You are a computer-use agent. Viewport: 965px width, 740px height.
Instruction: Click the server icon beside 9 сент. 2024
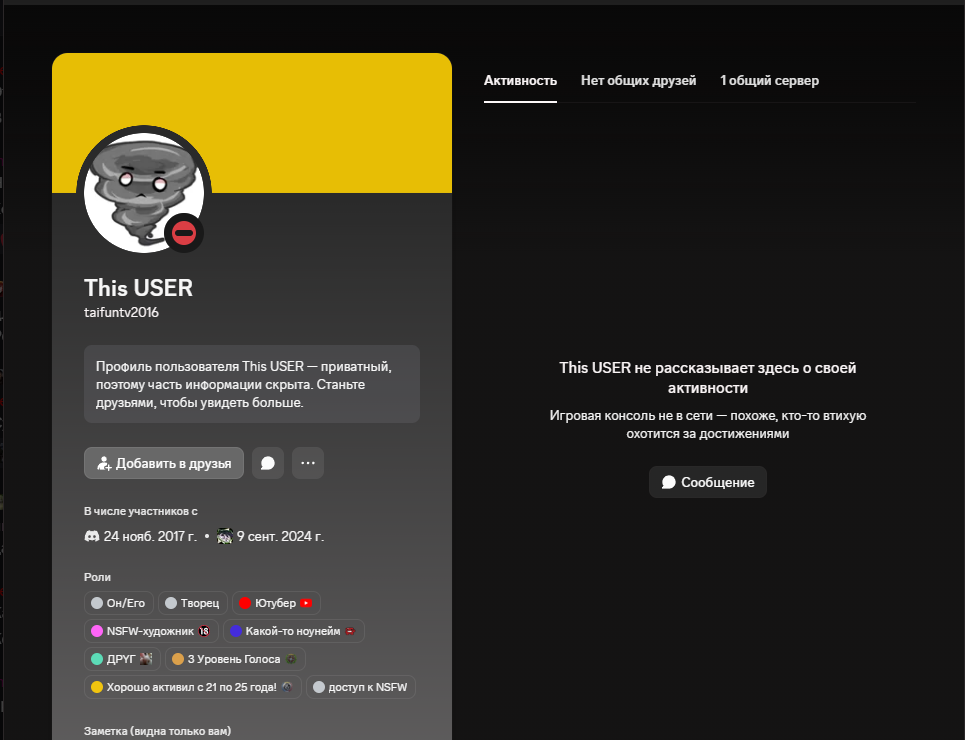tap(225, 536)
